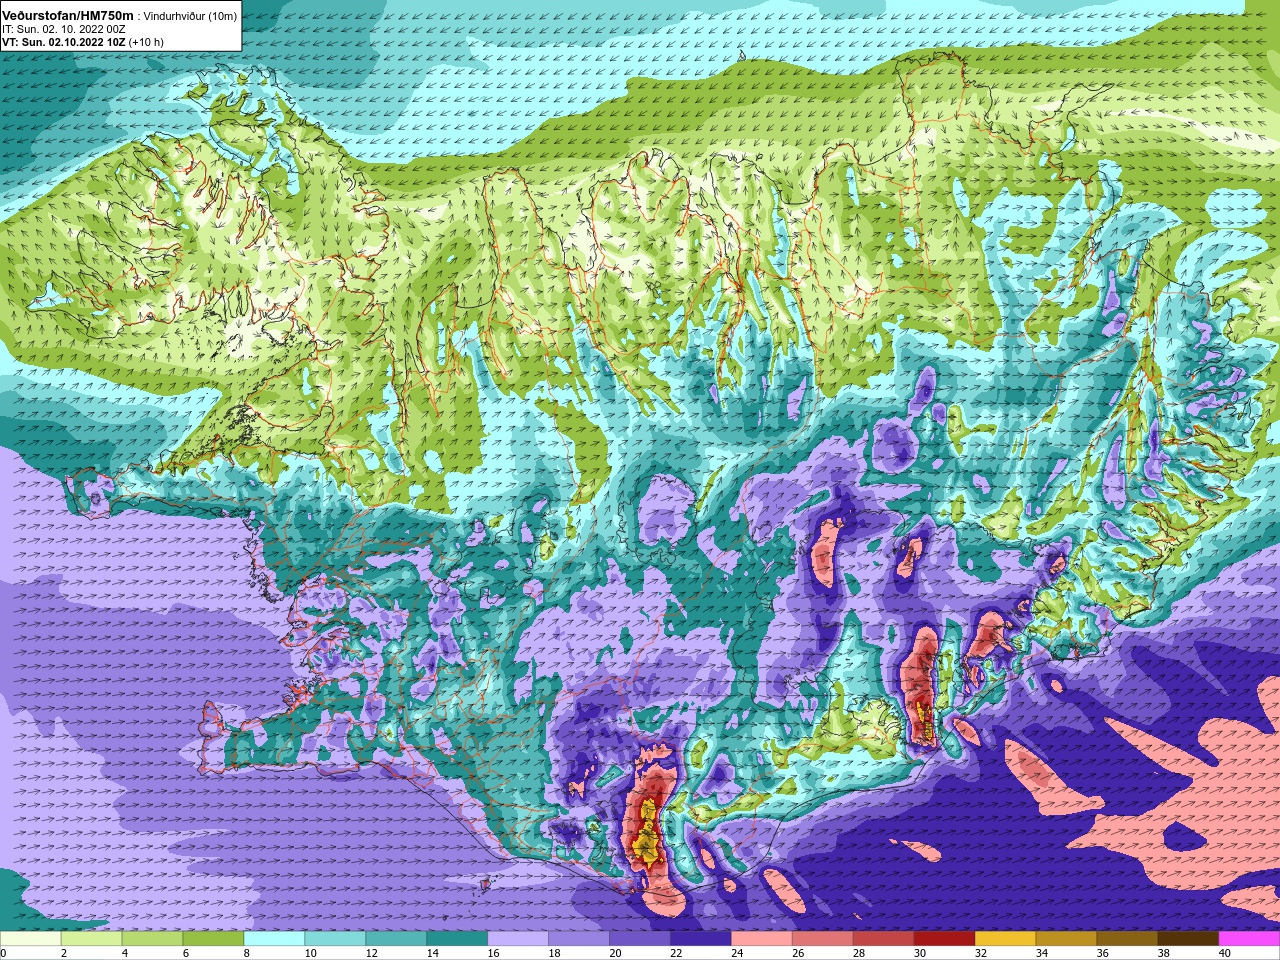The width and height of the screenshot is (1280, 960).
Task: Select the salmon 26–28 legend swatch
Action: pos(824,939)
